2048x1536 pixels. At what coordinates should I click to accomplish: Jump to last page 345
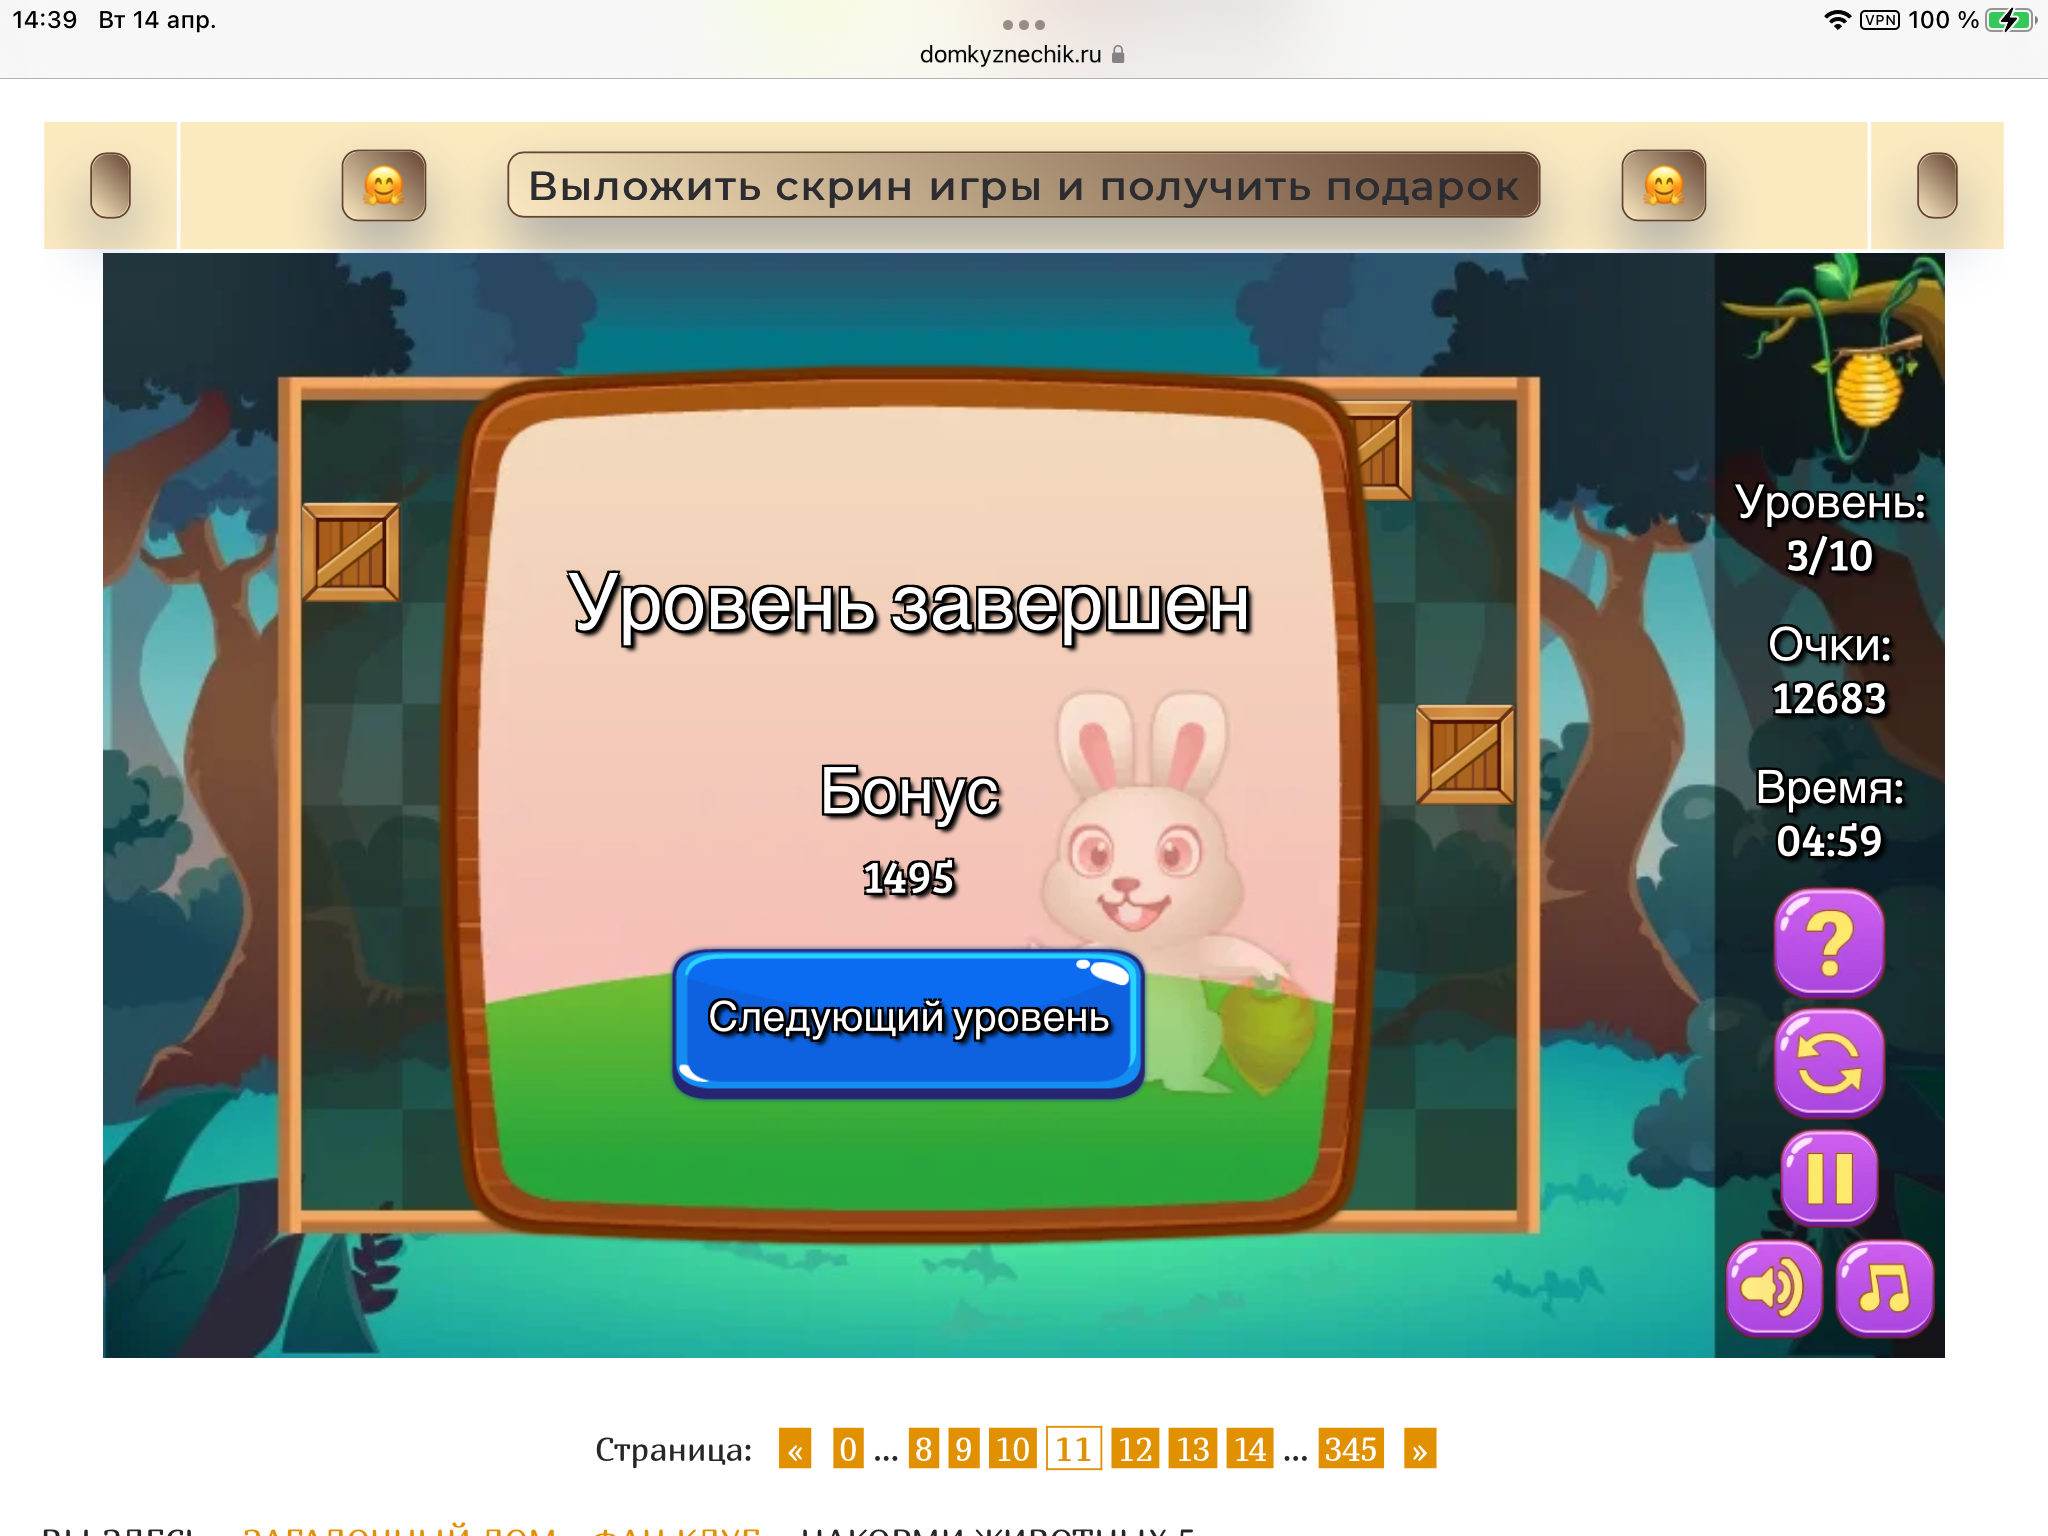point(1350,1449)
